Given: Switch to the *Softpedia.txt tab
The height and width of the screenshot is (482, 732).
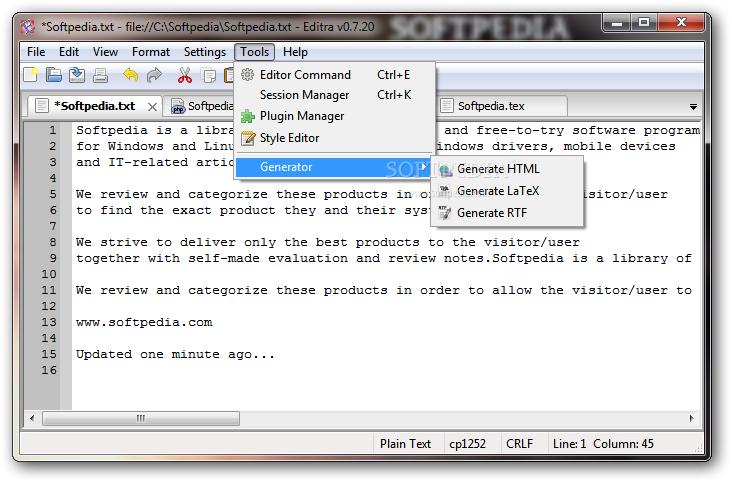Looking at the screenshot, I should point(94,106).
